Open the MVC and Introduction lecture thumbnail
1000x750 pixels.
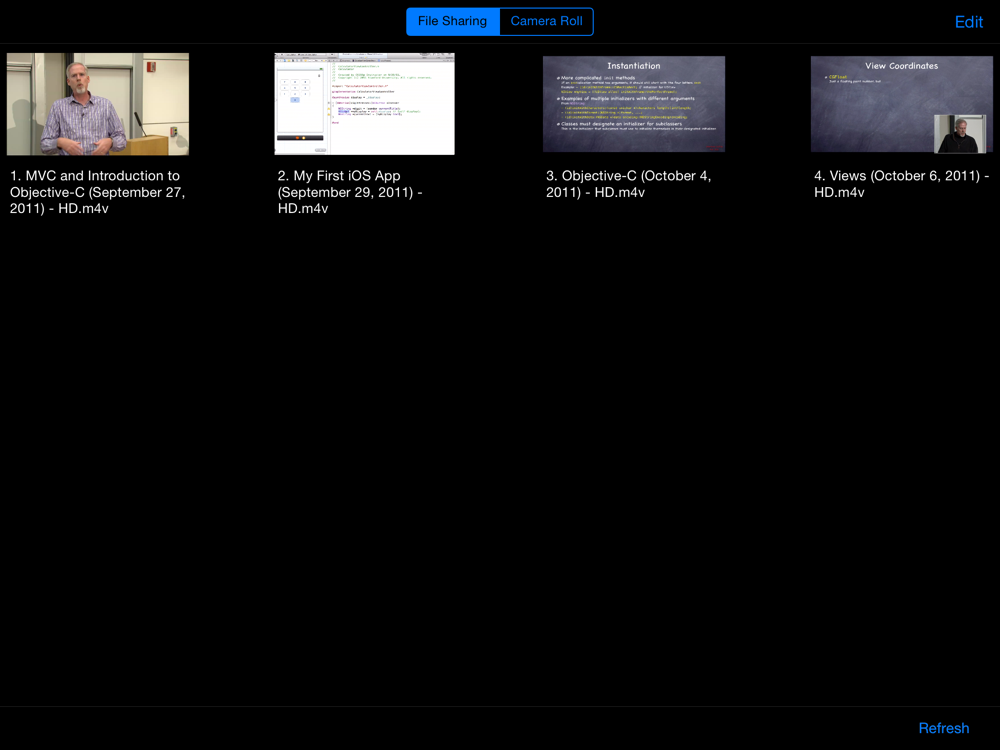pos(98,104)
